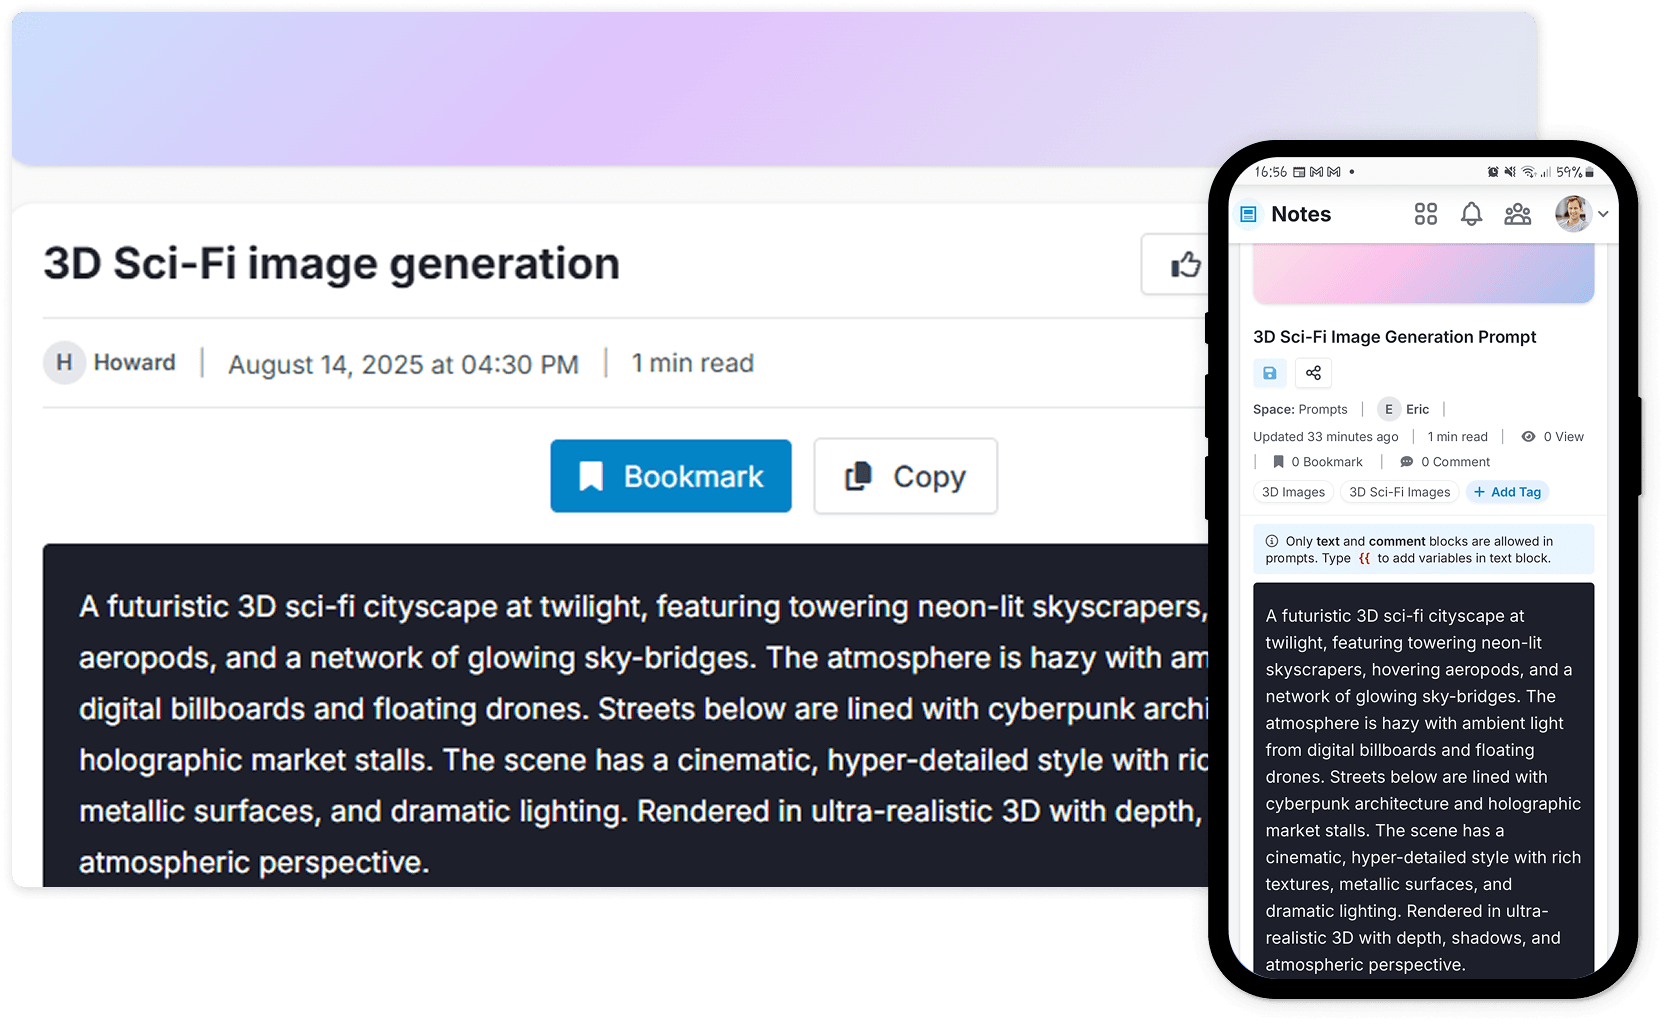
Task: Open the team members icon on phone
Action: click(x=1518, y=214)
